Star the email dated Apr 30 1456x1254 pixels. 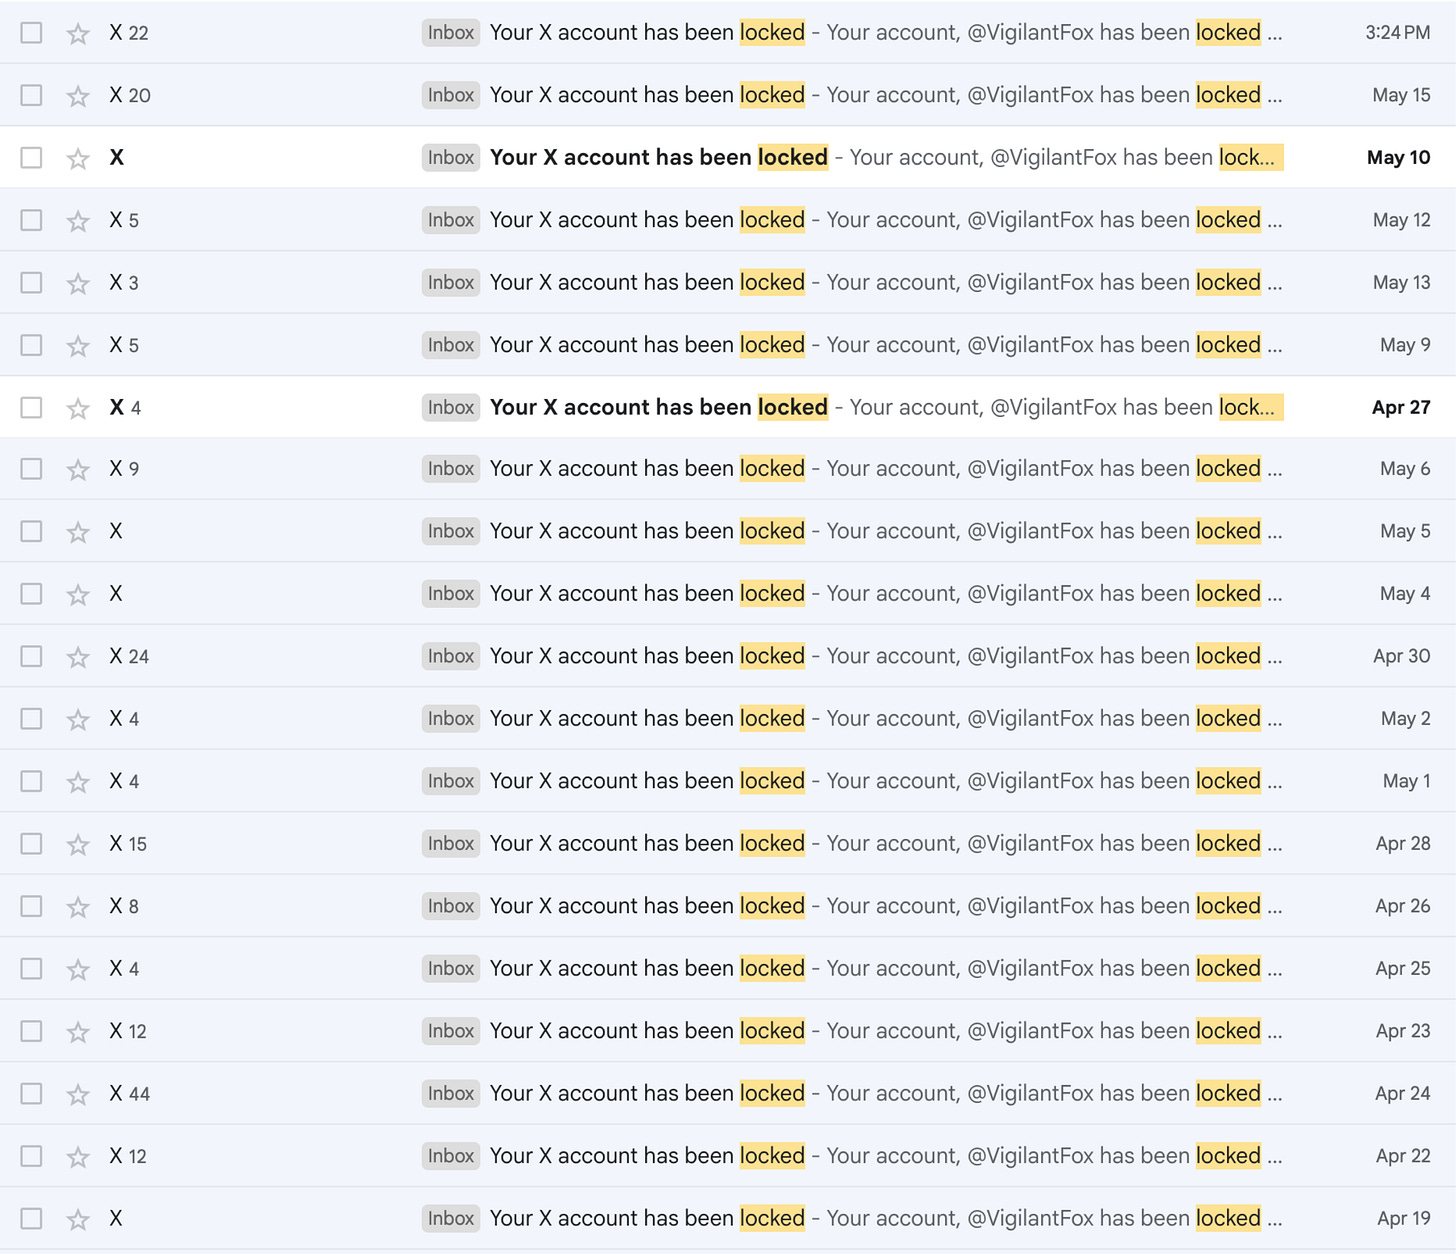tap(78, 657)
